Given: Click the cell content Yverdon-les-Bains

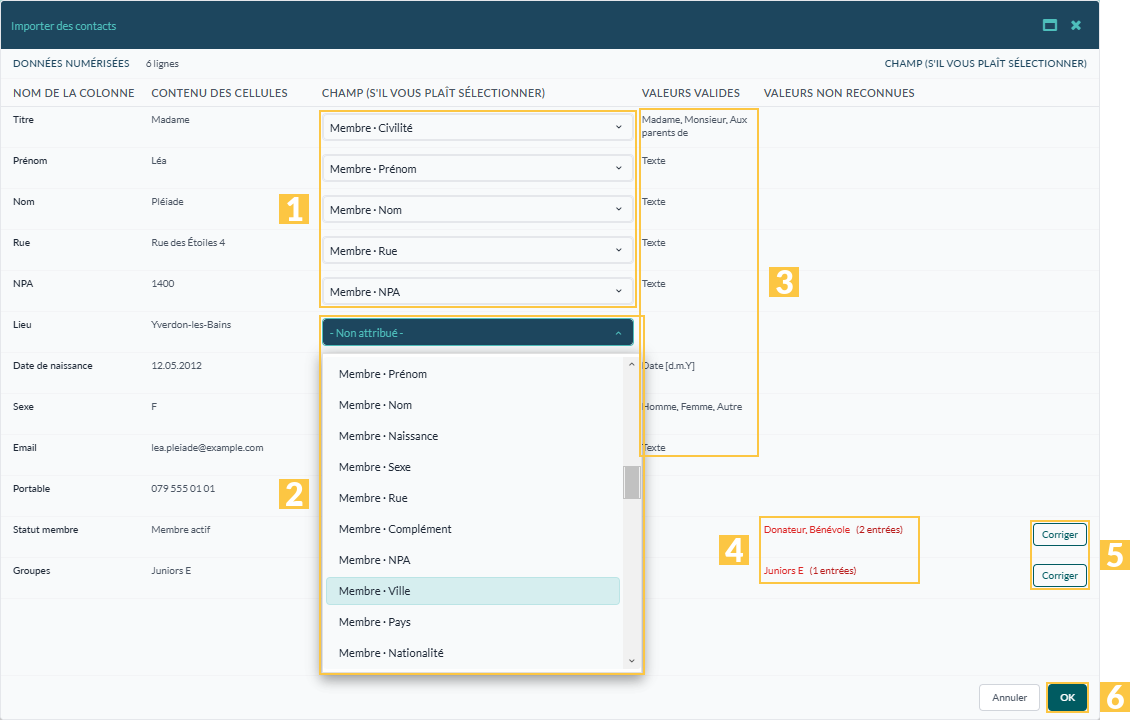Looking at the screenshot, I should [x=191, y=324].
